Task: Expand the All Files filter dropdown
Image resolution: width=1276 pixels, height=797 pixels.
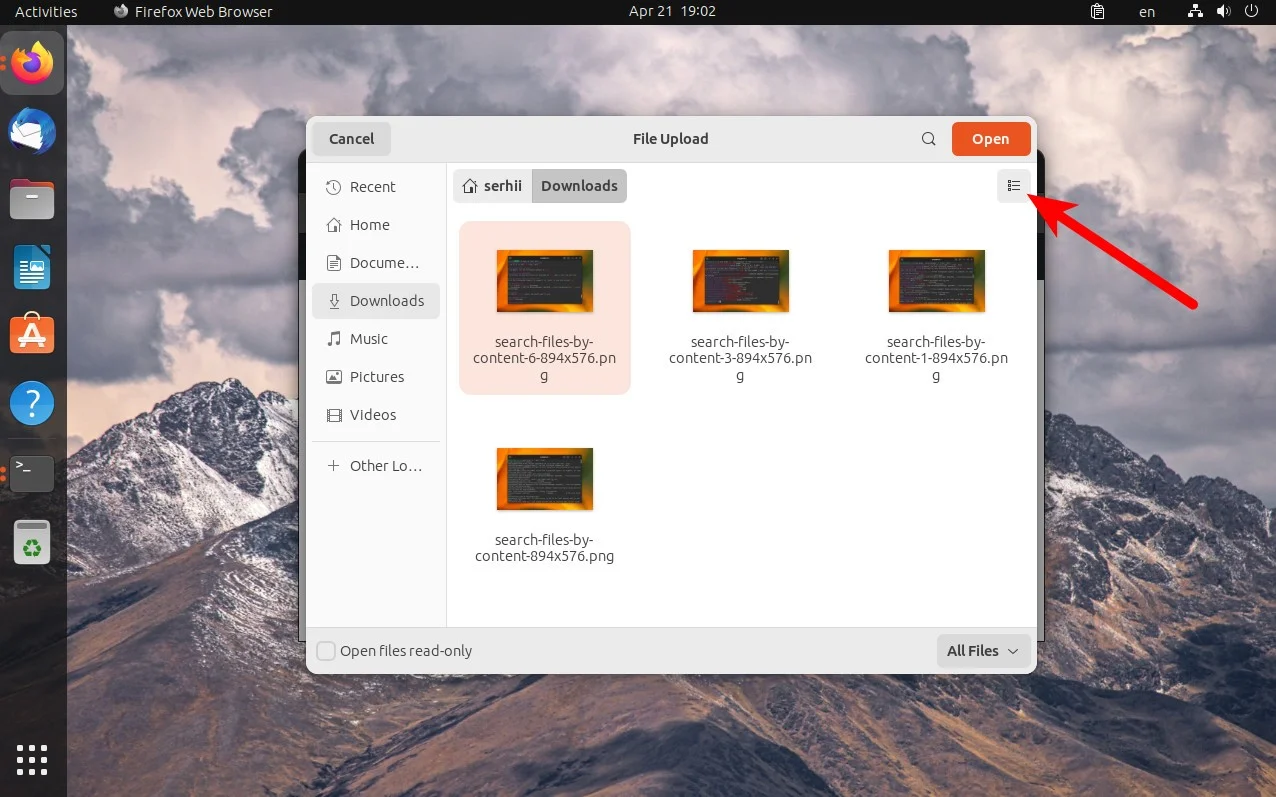Action: (983, 651)
